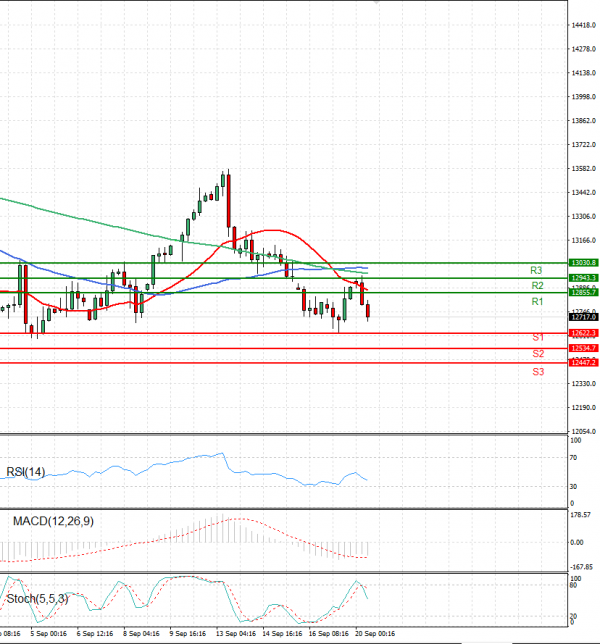This screenshot has width=600, height=644.
Task: Select the 12534.7 support price tag
Action: [x=583, y=348]
